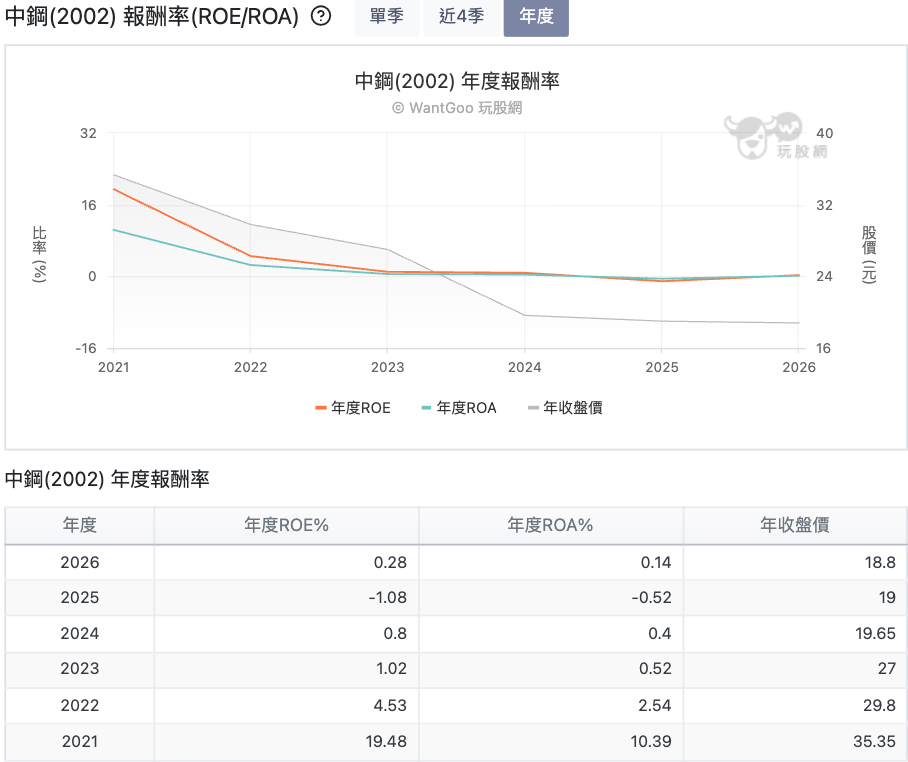Click ROA value 0.14
The image size is (908, 762).
coord(656,562)
